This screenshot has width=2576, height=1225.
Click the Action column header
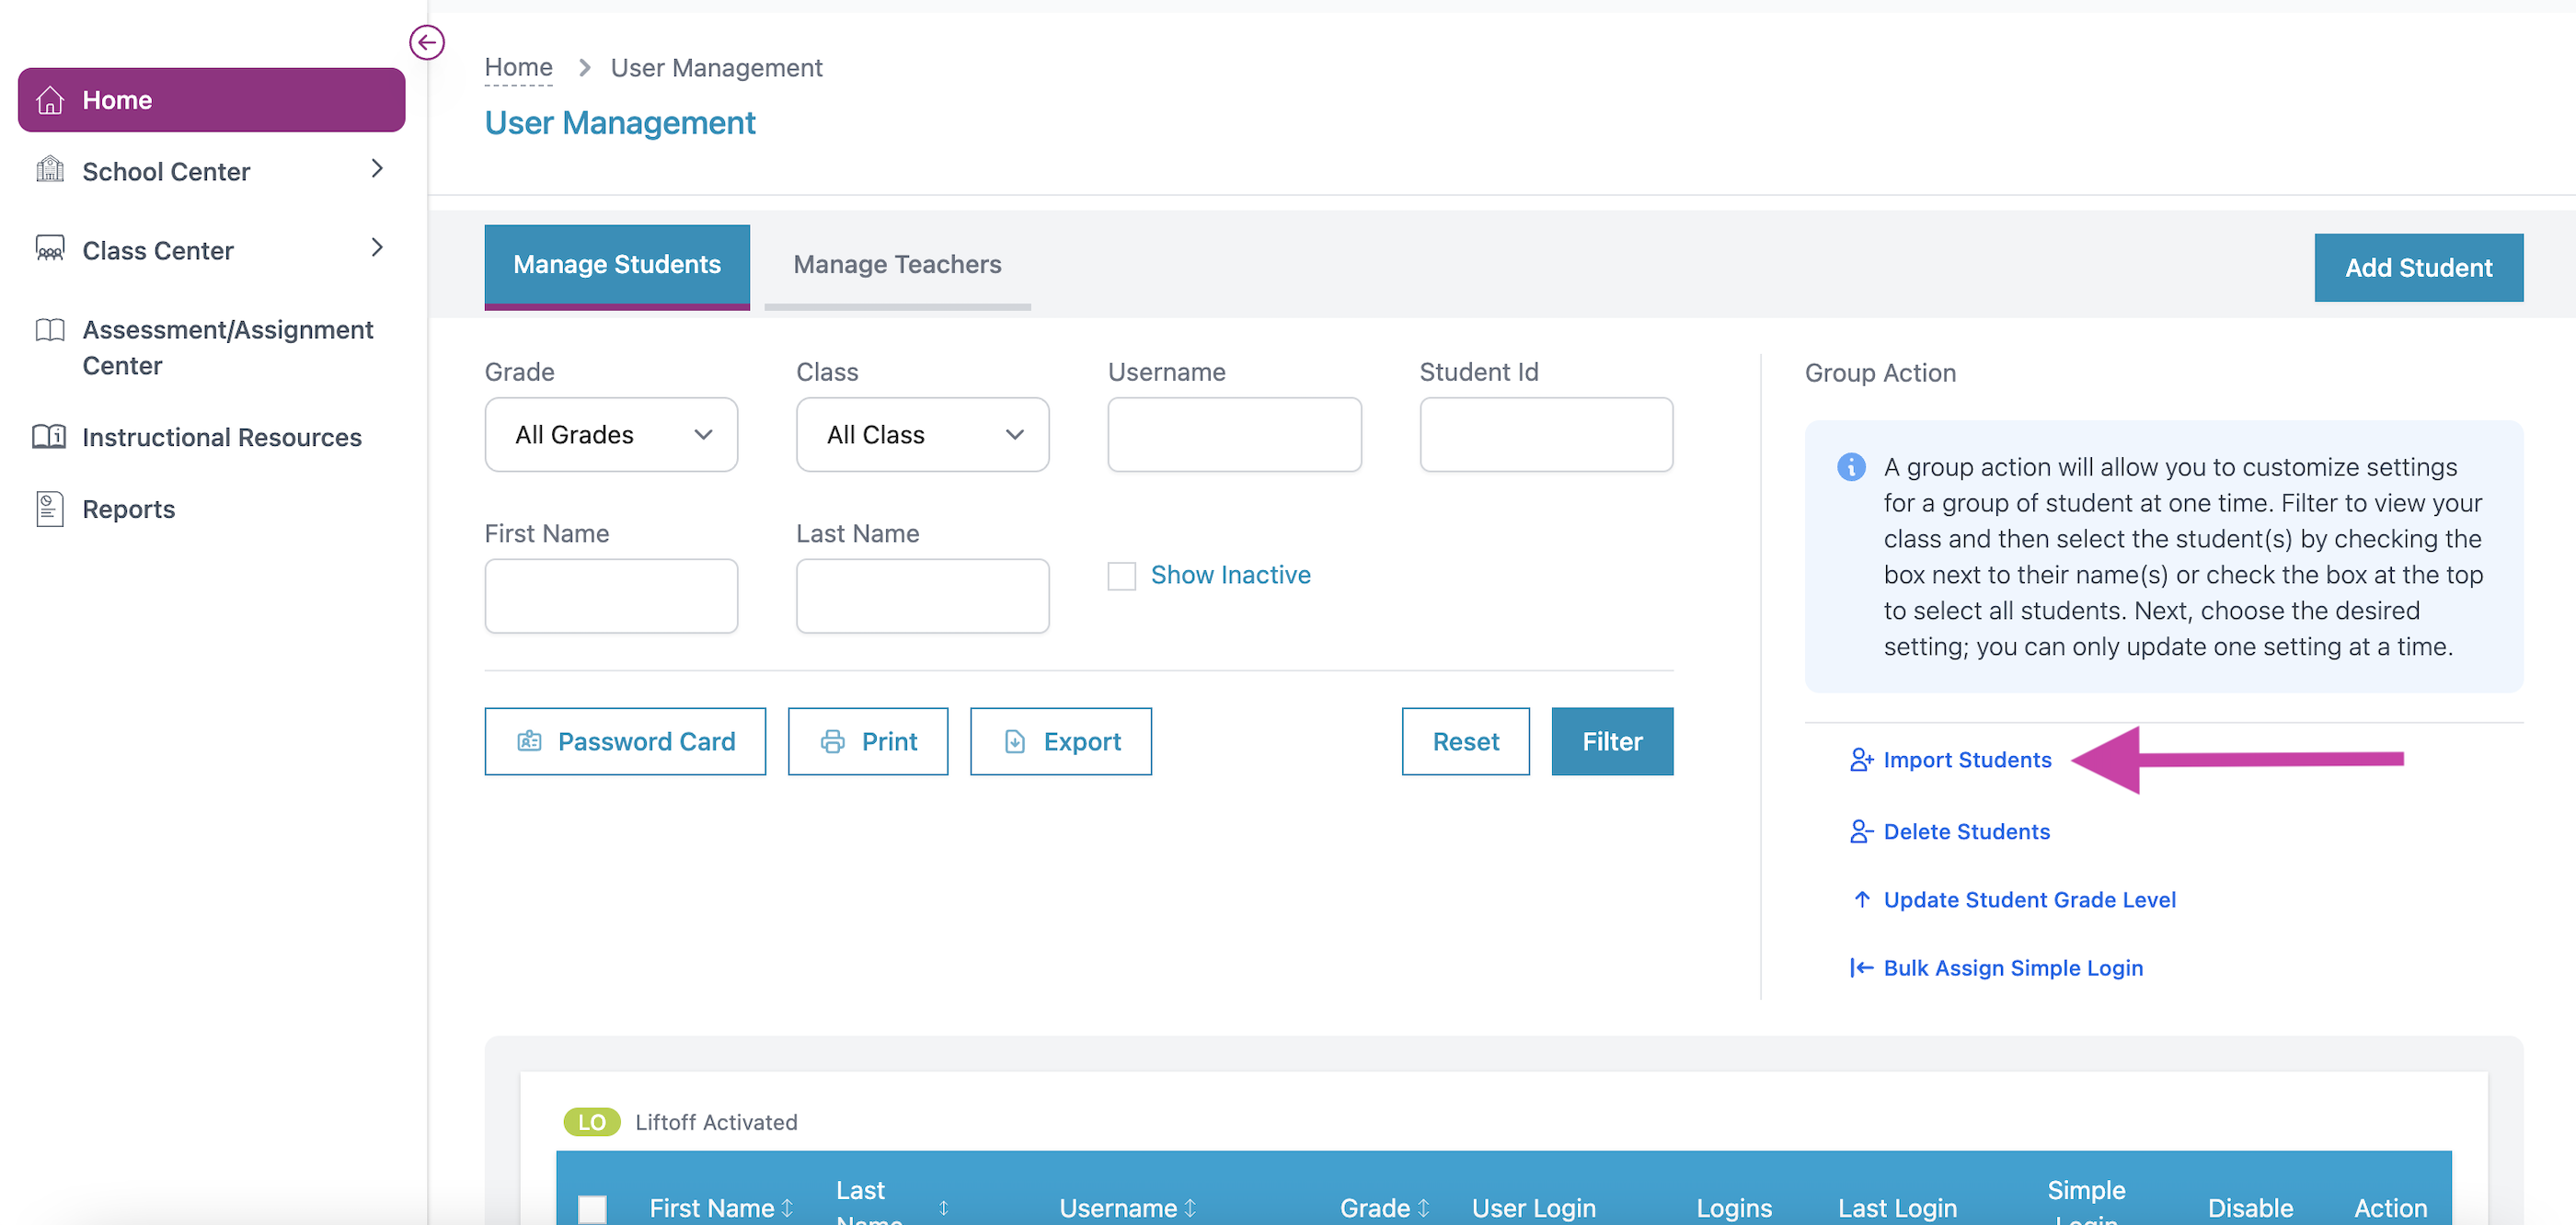tap(2390, 1208)
